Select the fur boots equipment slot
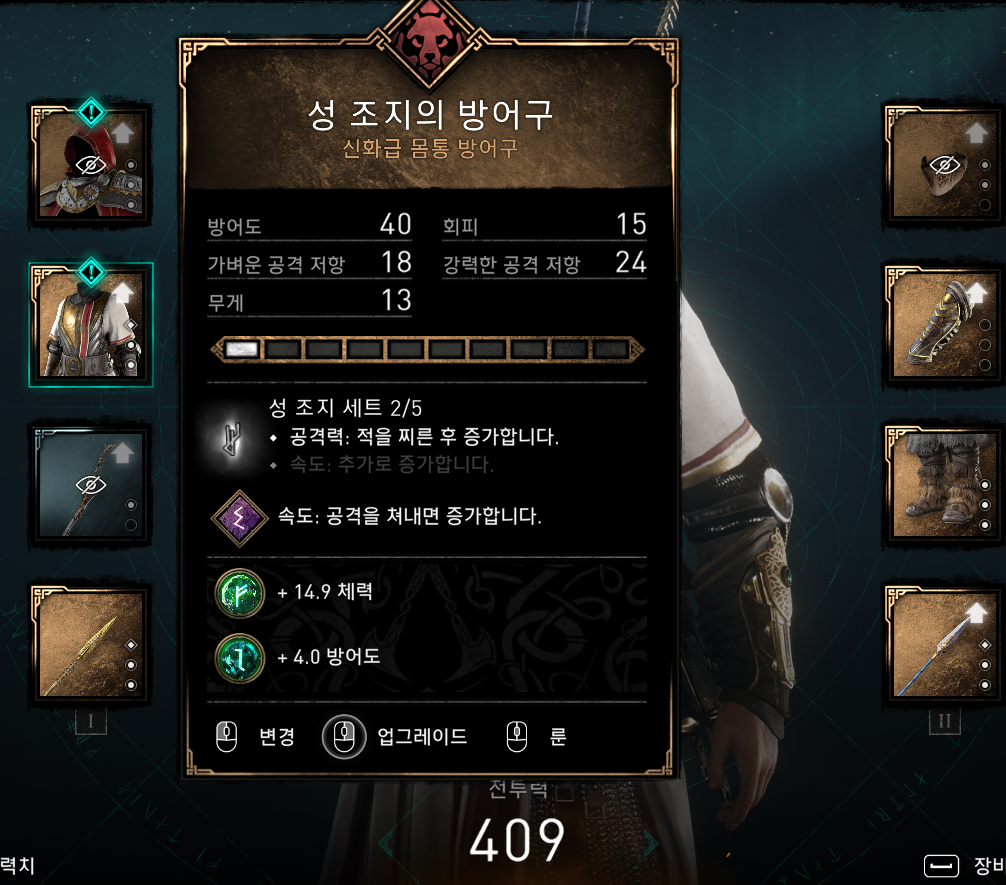1006x885 pixels. (x=944, y=485)
